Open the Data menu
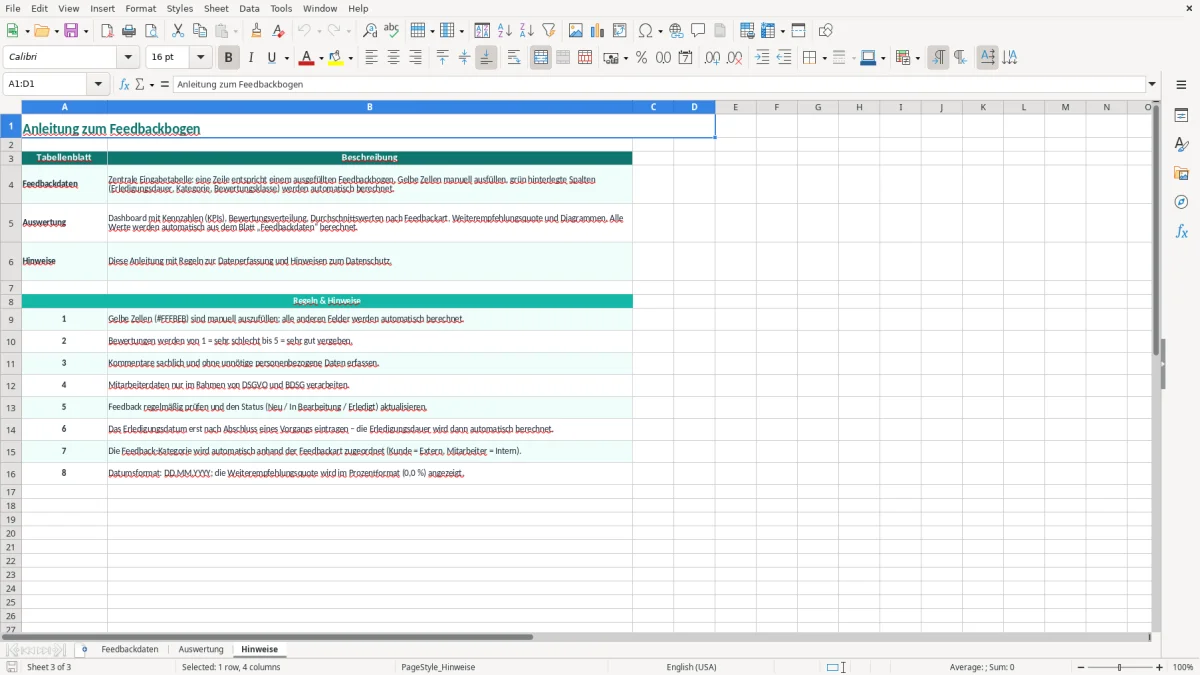 [x=249, y=8]
